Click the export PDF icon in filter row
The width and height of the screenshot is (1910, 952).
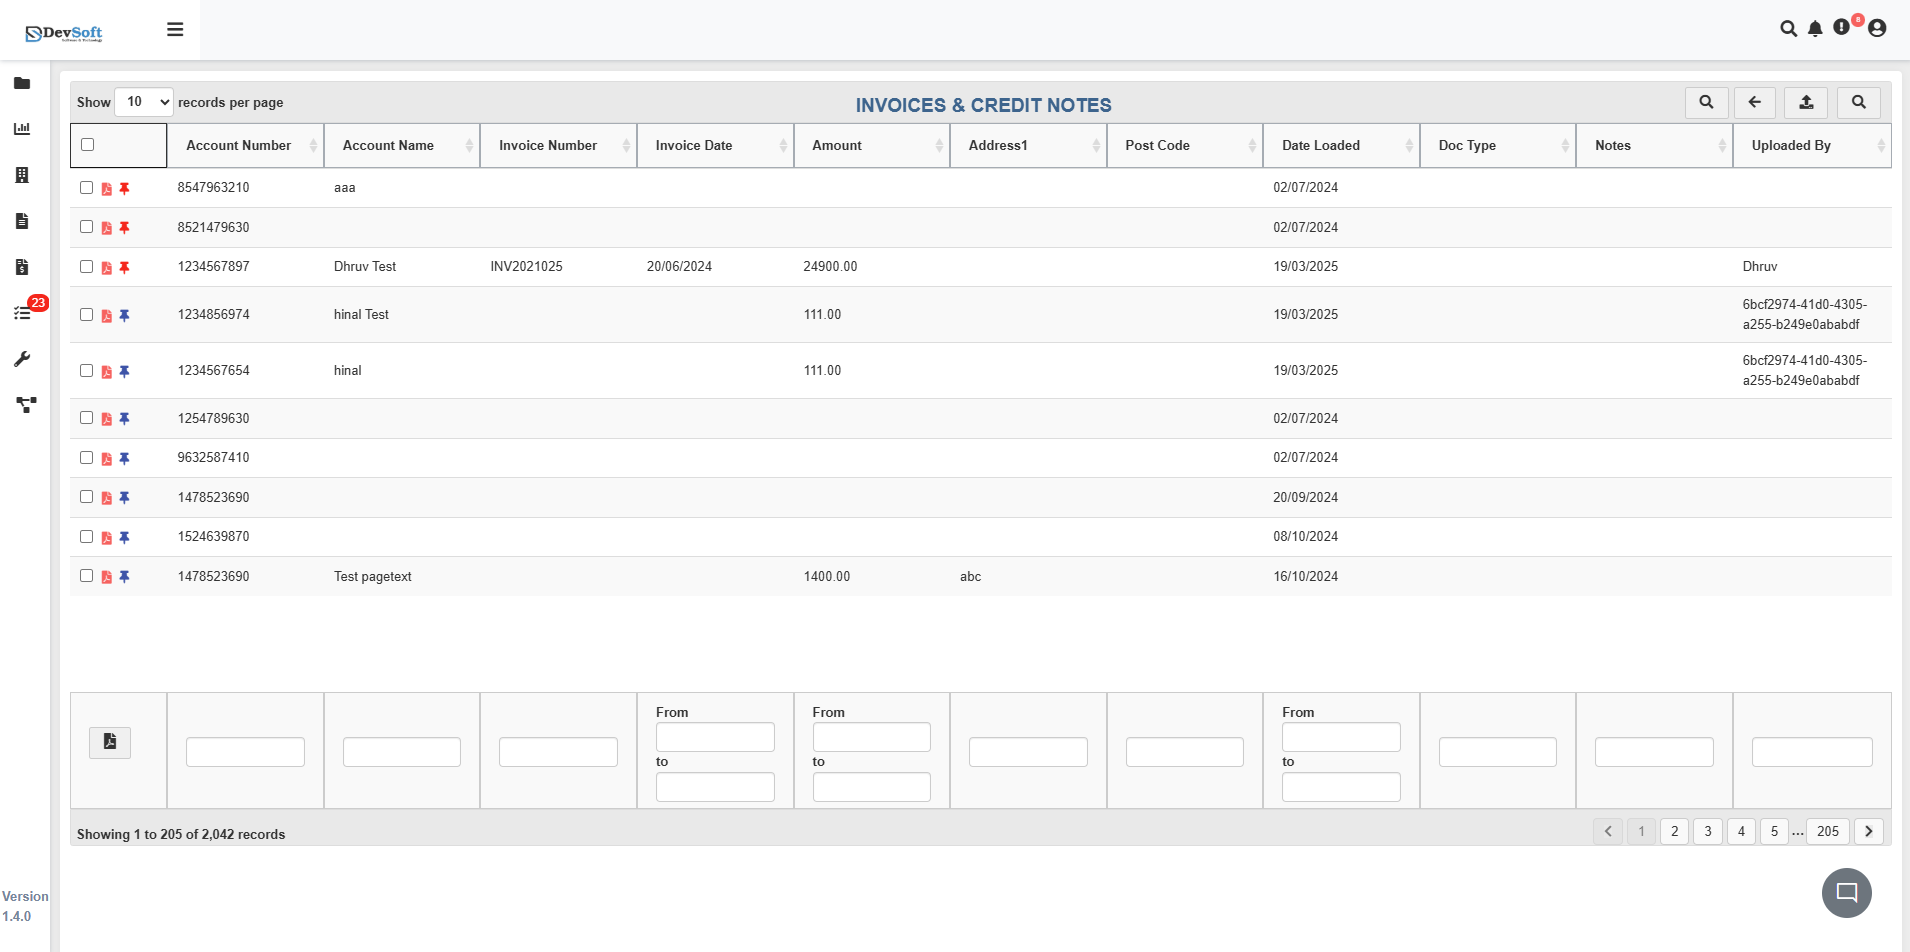(x=109, y=742)
